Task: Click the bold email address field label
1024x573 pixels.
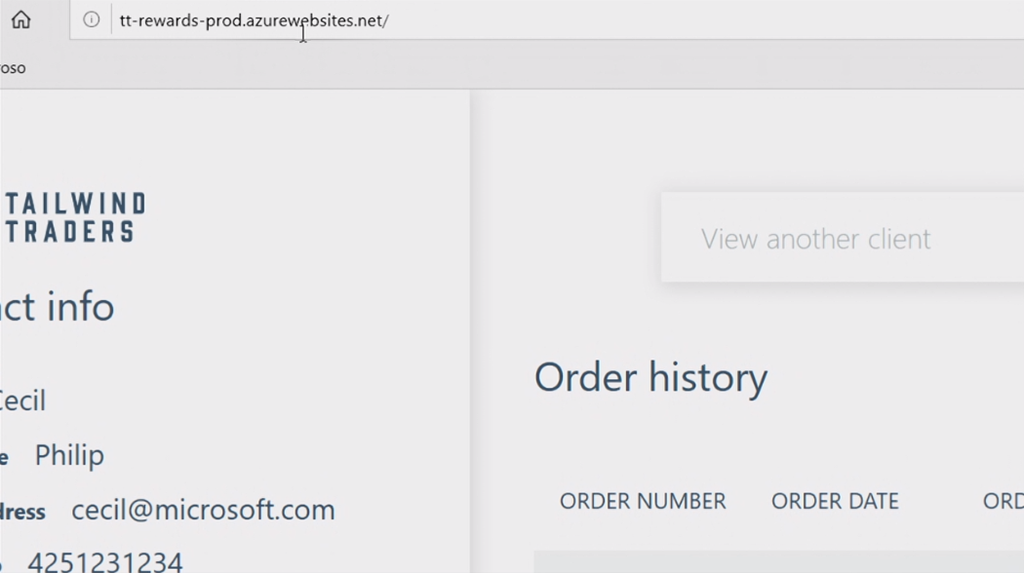Action: 22,512
